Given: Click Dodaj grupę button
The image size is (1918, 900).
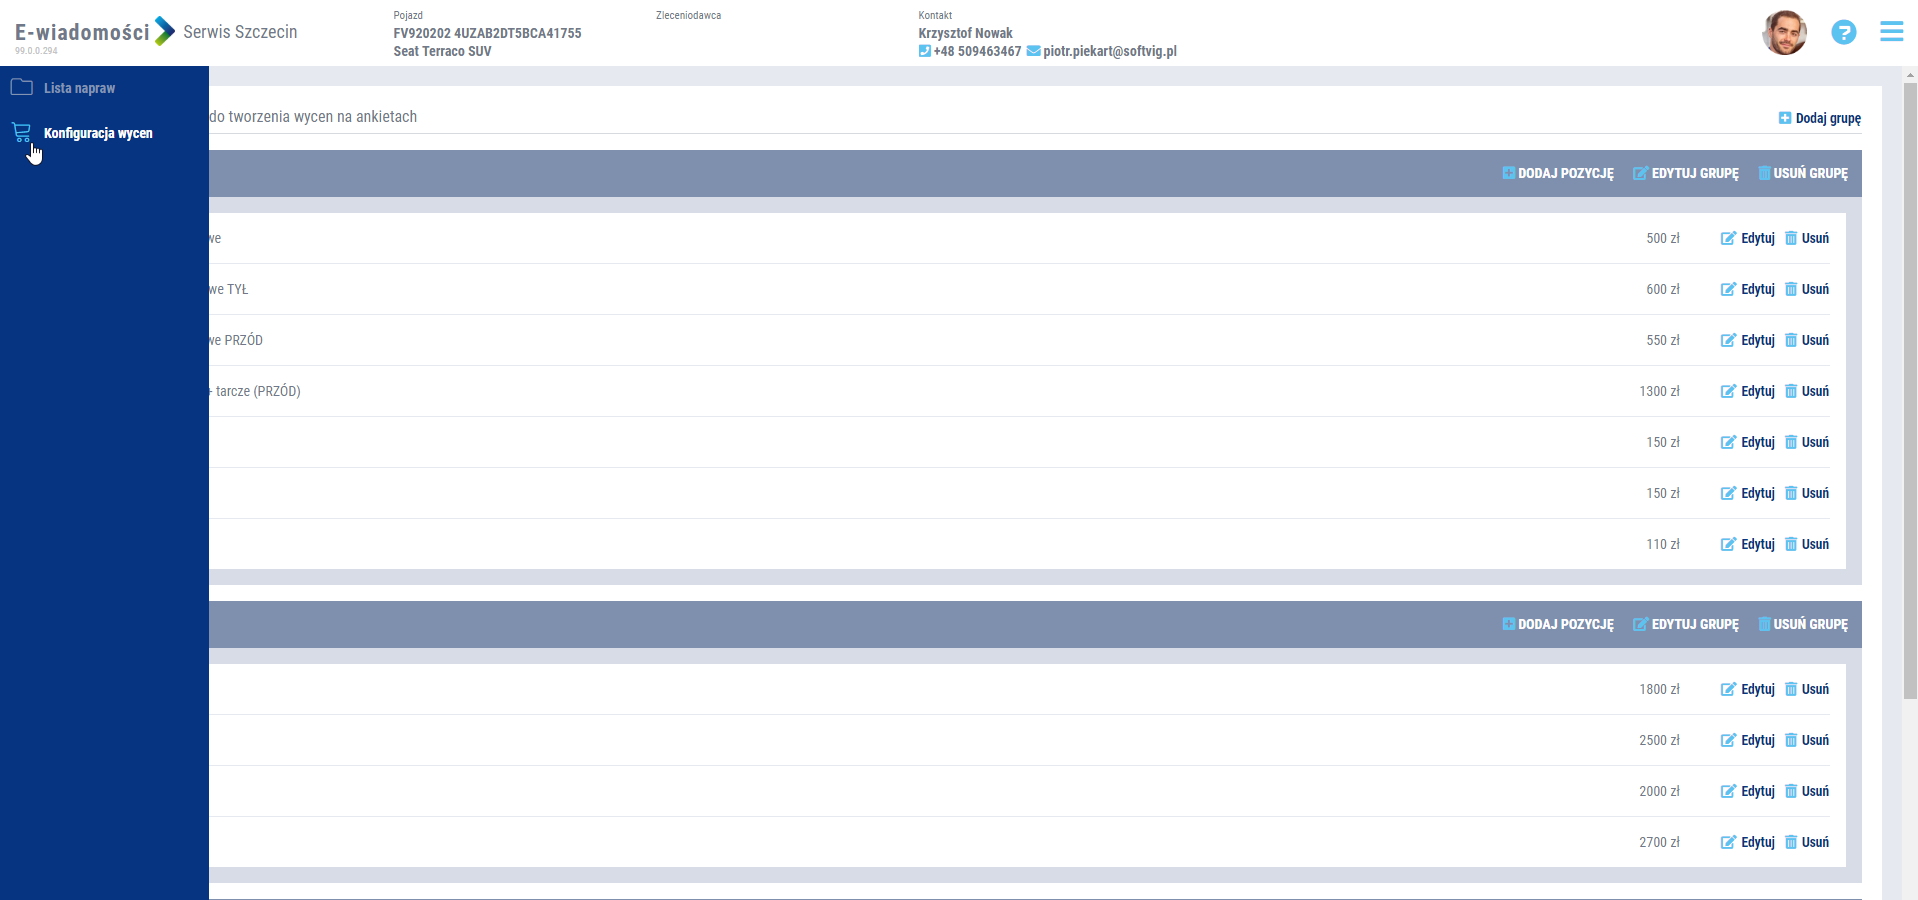Looking at the screenshot, I should (1820, 118).
